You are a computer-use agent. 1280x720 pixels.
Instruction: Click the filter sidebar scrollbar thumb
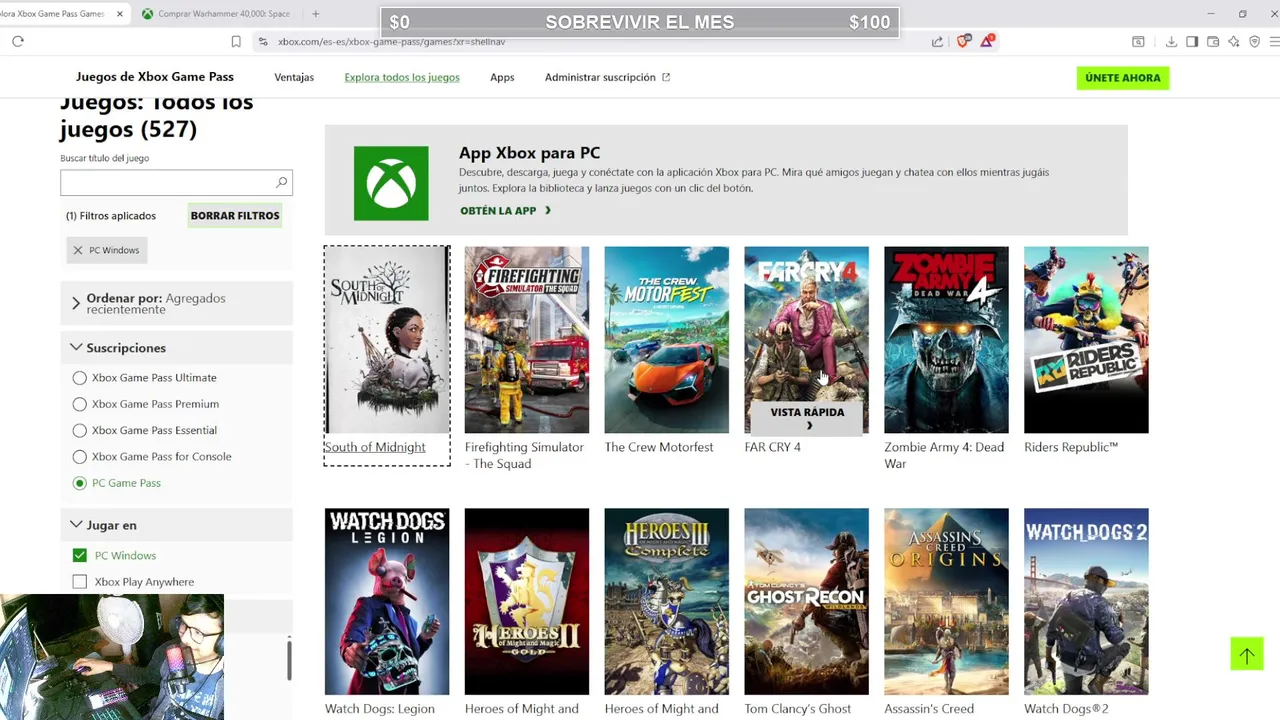pos(289,660)
